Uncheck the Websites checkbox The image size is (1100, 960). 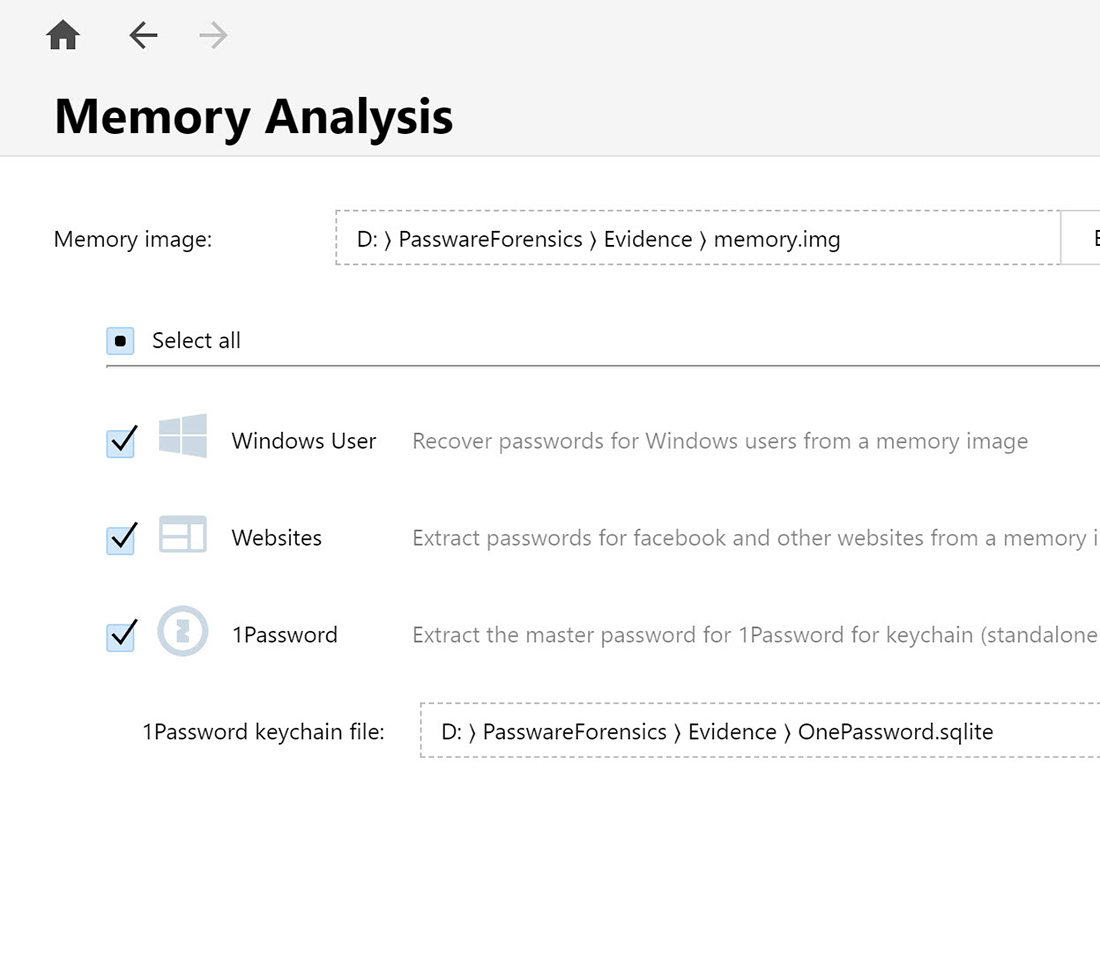(x=121, y=539)
